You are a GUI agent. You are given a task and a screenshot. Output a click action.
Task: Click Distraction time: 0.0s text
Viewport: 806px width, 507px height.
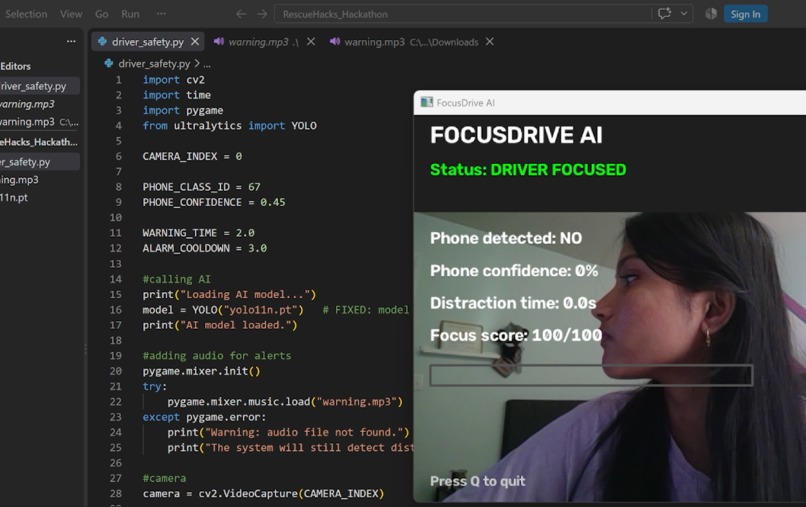coord(513,303)
